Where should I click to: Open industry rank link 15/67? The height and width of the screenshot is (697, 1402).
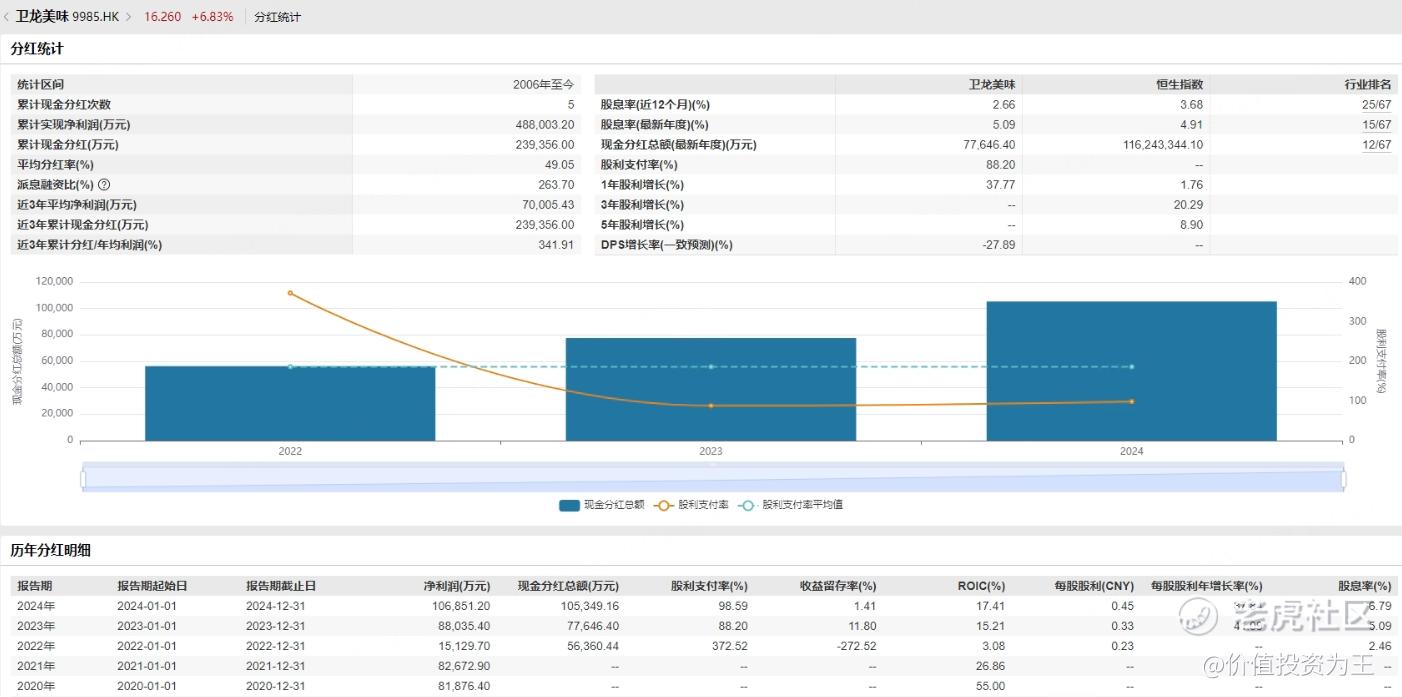1377,125
